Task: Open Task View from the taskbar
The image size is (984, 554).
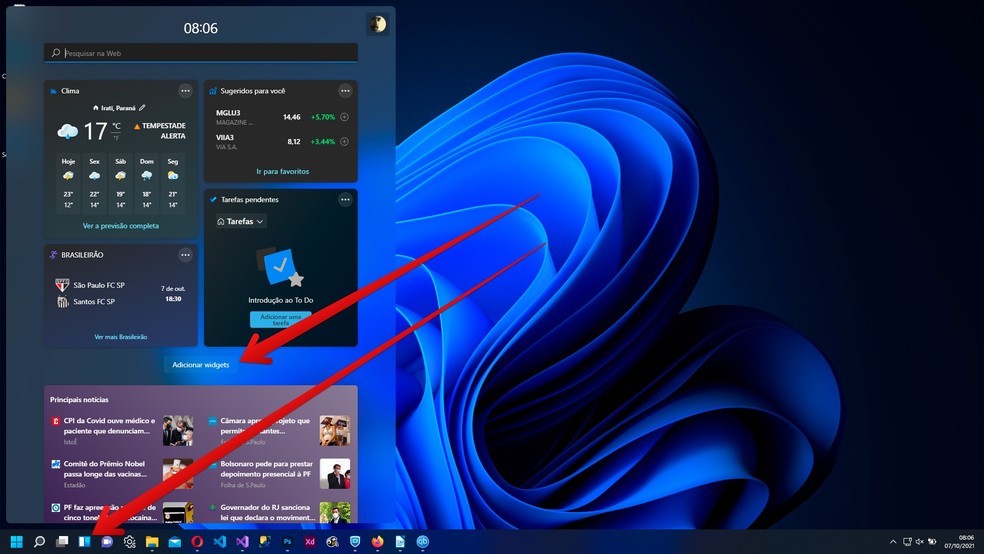Action: 62,541
